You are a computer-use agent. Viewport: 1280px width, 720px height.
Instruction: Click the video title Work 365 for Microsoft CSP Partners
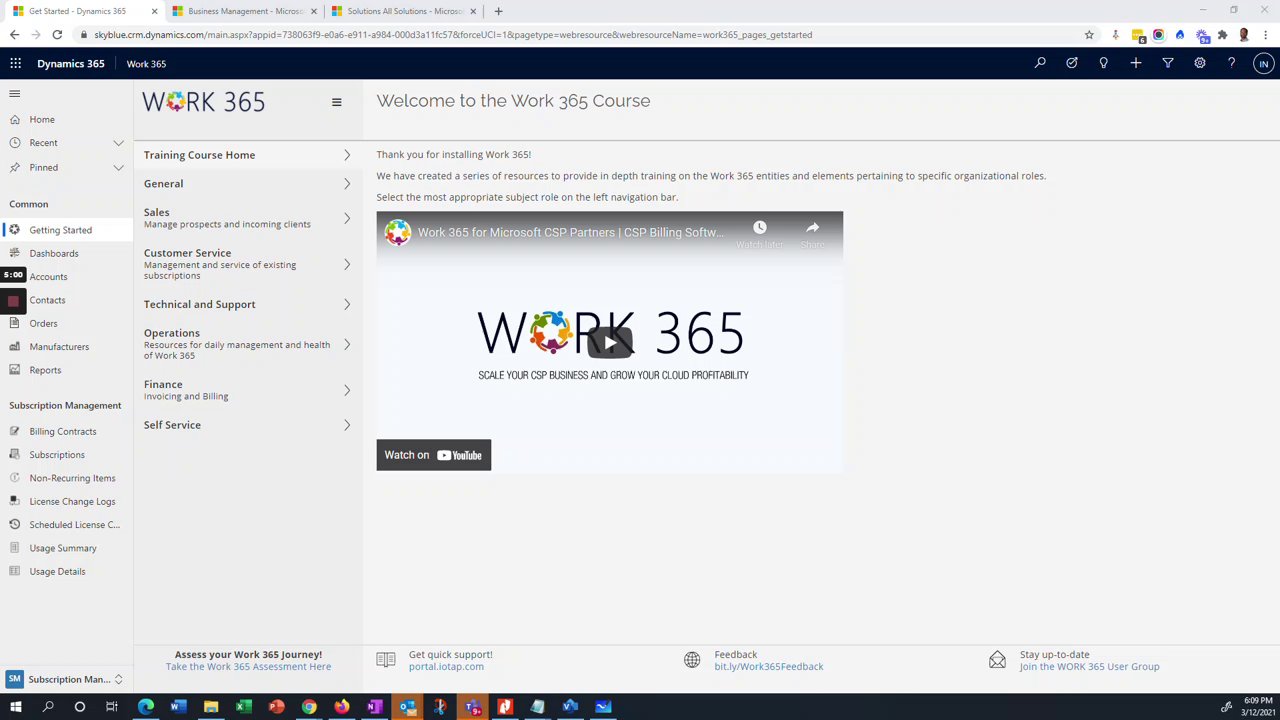tap(570, 232)
